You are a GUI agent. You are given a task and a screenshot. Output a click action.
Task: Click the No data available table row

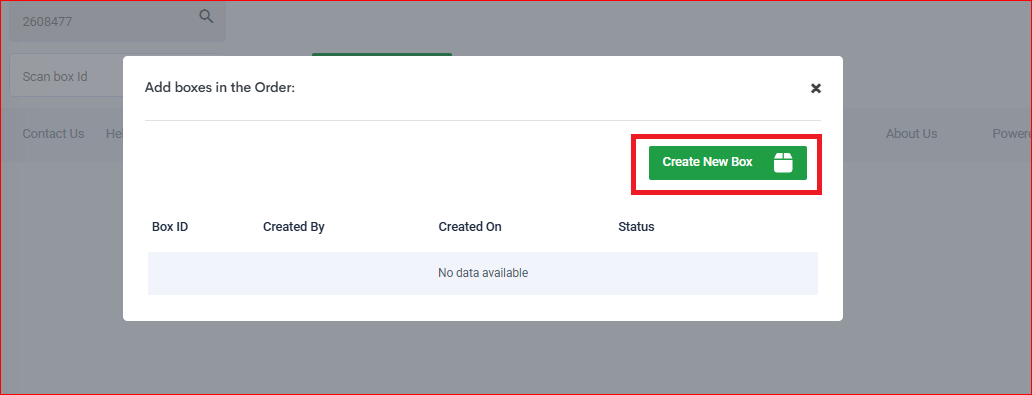[483, 273]
